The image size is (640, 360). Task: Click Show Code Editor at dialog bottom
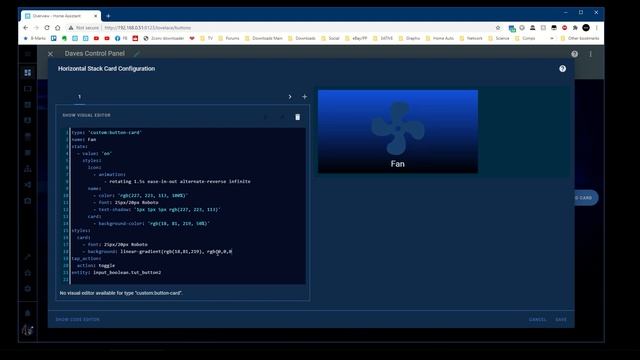click(x=78, y=319)
